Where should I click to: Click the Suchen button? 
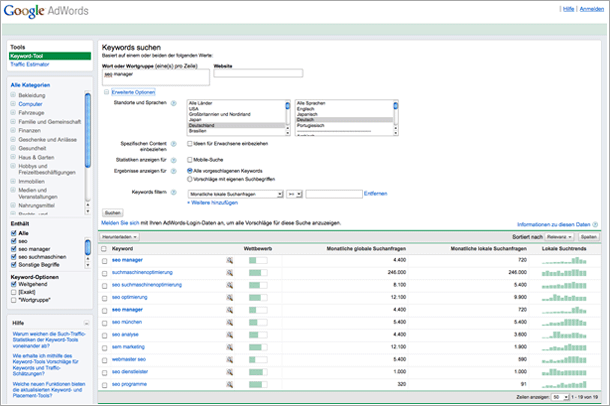pyautogui.click(x=112, y=213)
